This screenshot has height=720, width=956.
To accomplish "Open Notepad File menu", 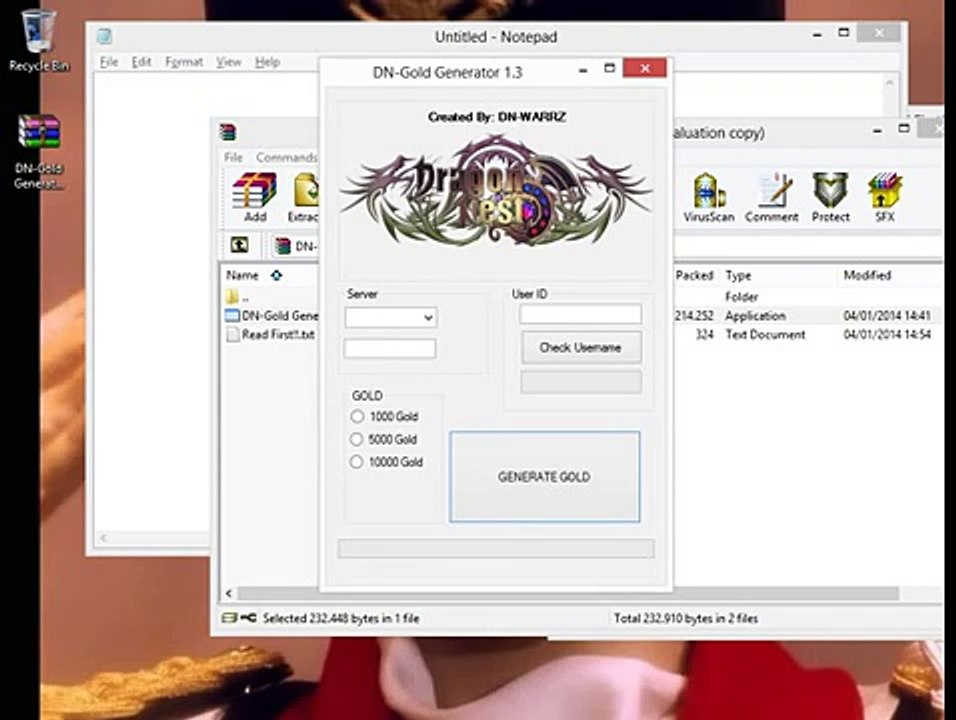I will pos(109,62).
